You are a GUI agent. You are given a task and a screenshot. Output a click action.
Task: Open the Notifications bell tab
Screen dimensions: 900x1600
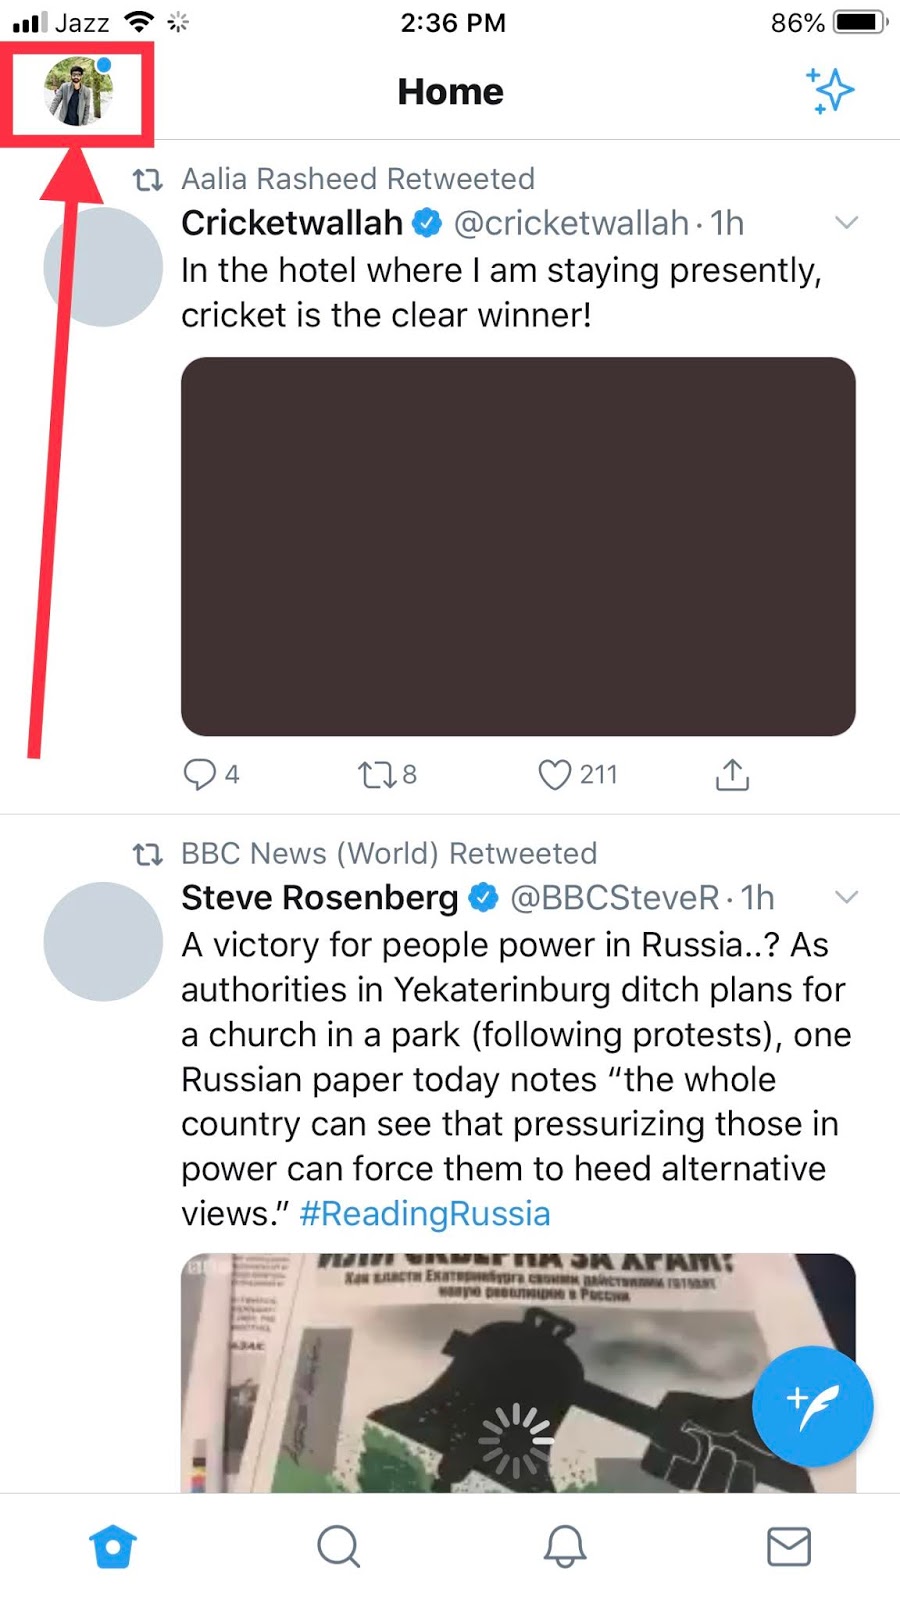click(564, 1546)
